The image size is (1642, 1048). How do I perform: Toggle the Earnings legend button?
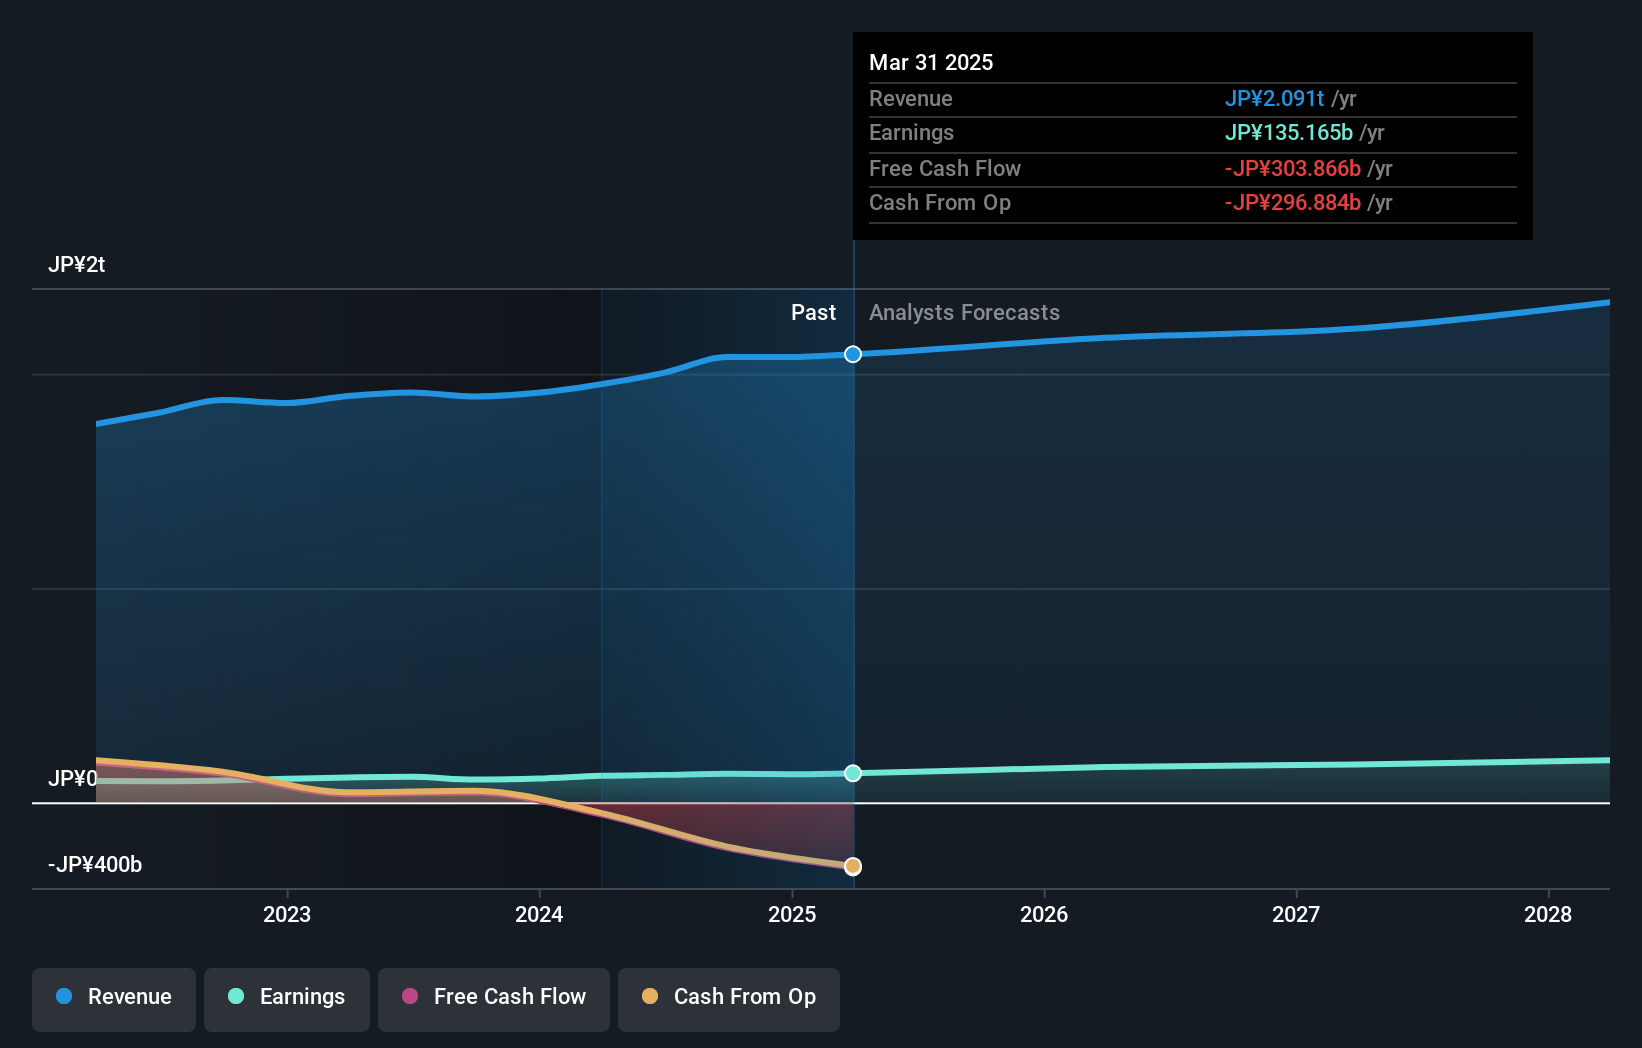(287, 999)
